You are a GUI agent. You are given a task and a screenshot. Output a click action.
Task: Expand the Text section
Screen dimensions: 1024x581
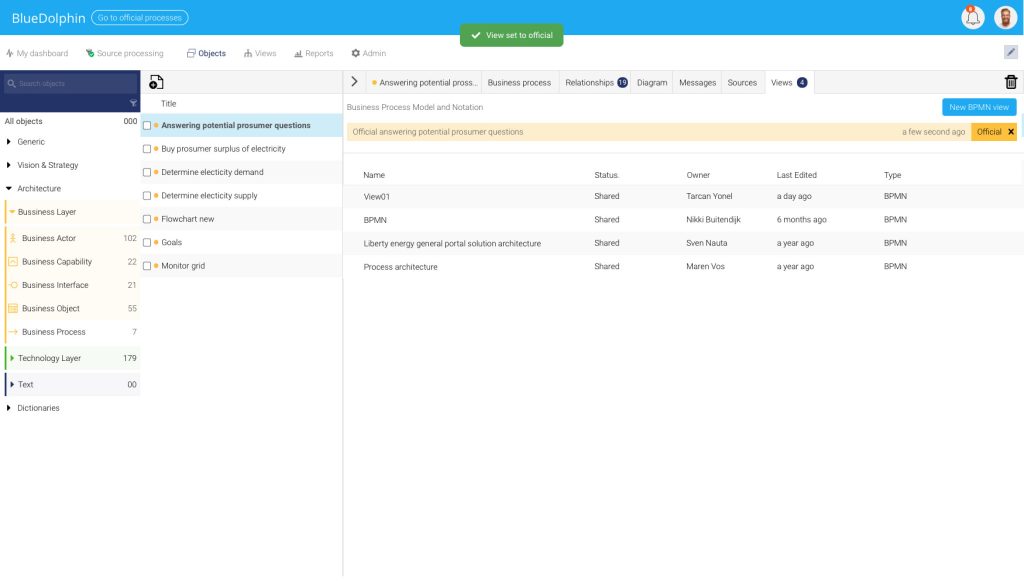tap(12, 385)
